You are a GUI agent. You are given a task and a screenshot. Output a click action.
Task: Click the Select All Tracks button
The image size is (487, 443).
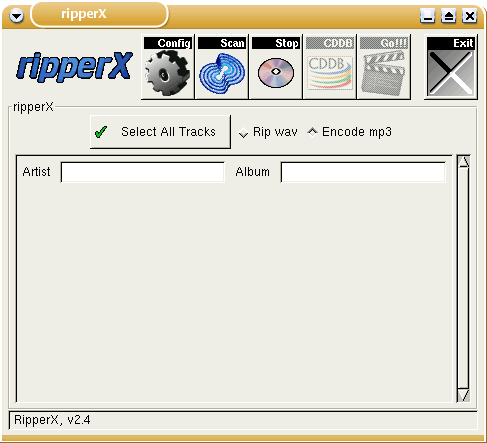(160, 132)
